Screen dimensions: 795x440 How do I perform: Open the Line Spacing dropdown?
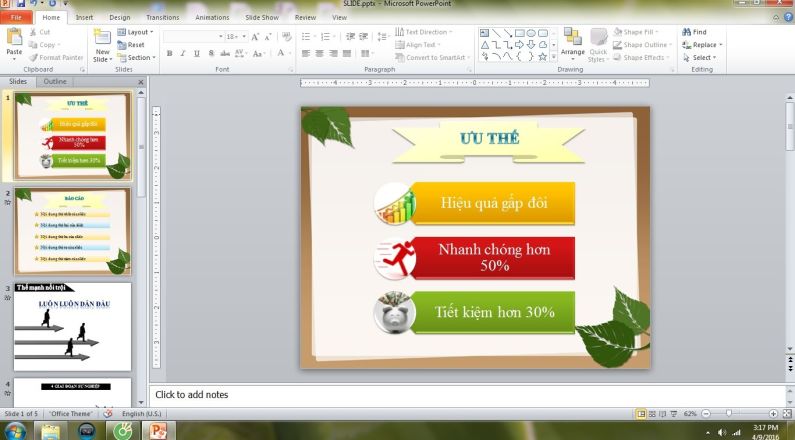[x=383, y=36]
